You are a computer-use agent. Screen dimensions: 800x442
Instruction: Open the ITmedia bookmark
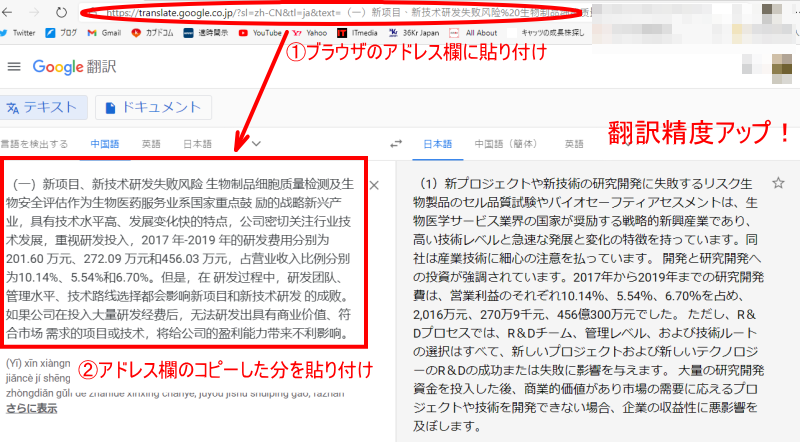pos(357,33)
